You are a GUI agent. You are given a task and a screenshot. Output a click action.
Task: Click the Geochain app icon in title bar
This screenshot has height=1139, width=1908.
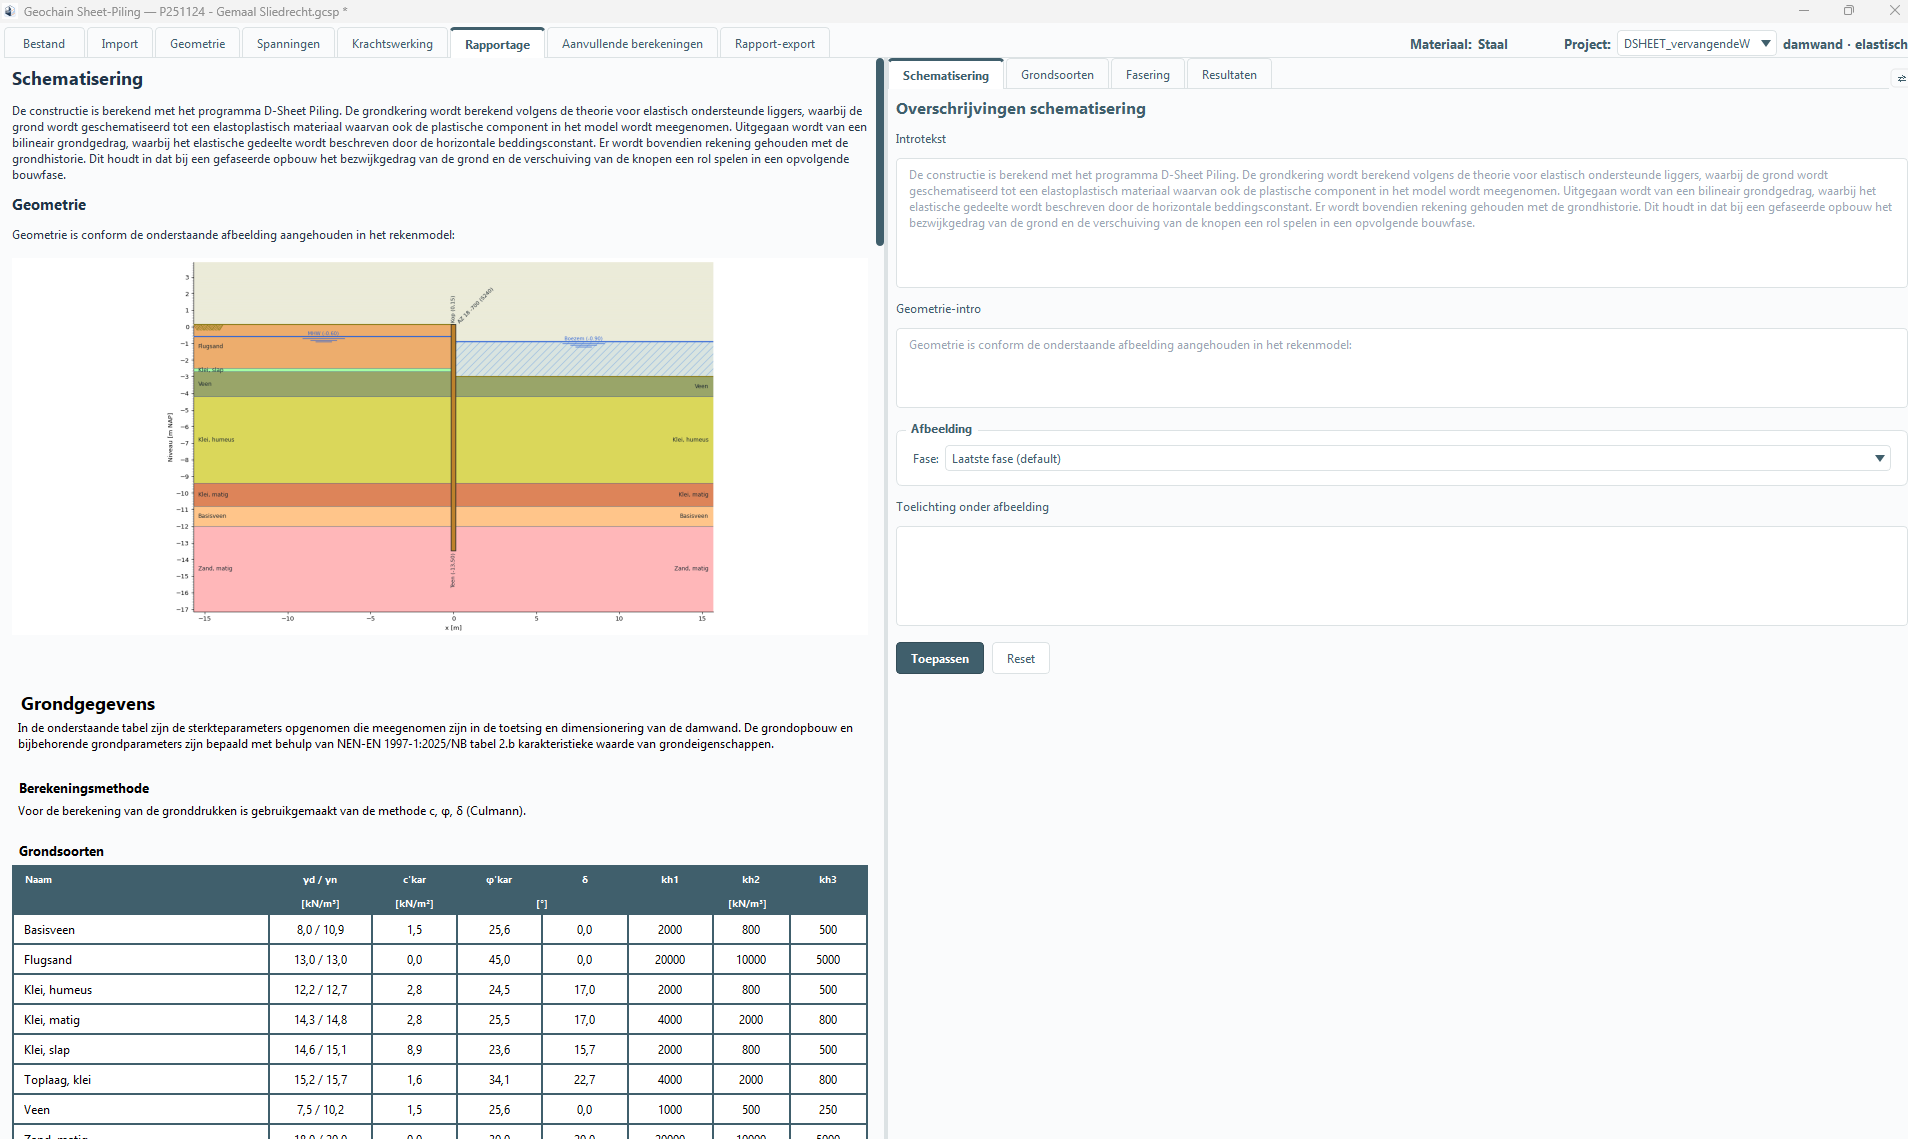click(x=10, y=11)
